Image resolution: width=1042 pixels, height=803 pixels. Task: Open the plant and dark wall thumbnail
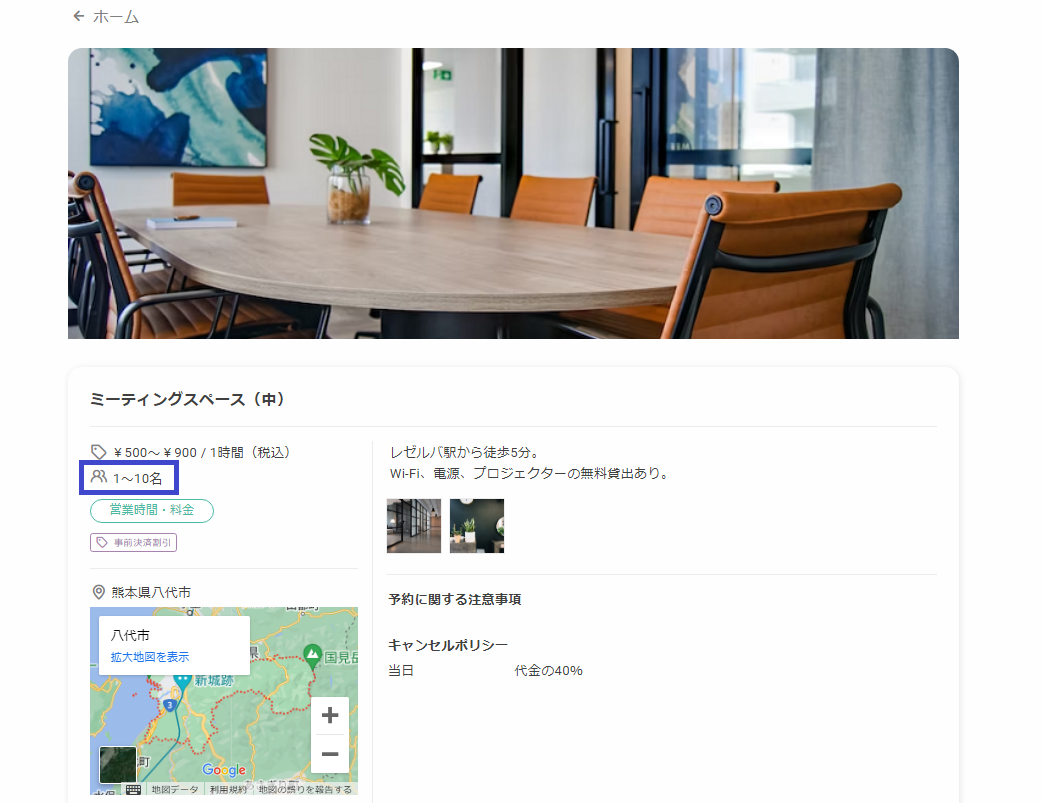(x=477, y=526)
